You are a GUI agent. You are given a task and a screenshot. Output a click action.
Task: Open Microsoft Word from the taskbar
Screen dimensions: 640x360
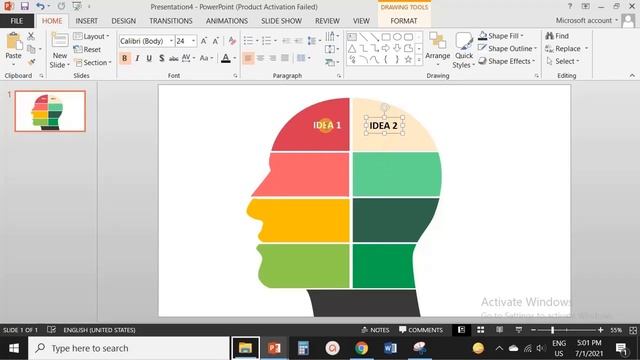(x=390, y=348)
